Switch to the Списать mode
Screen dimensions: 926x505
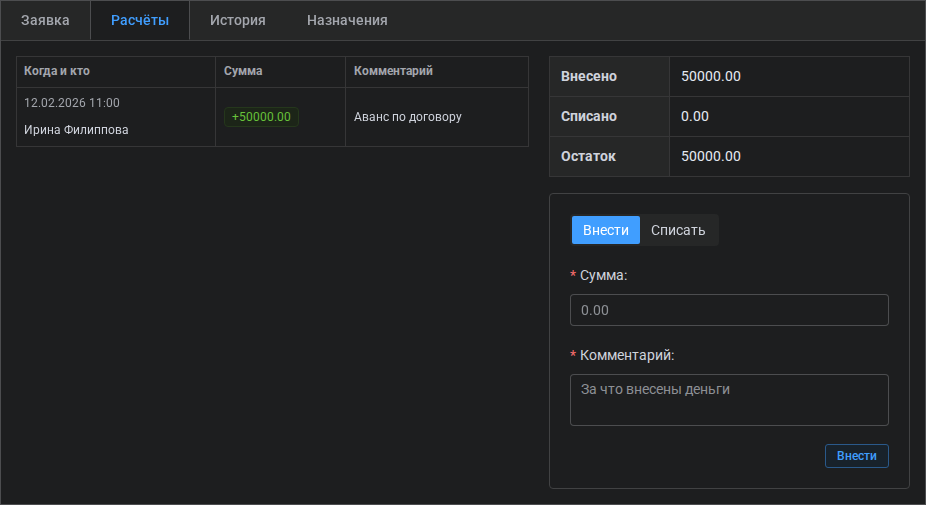[678, 230]
